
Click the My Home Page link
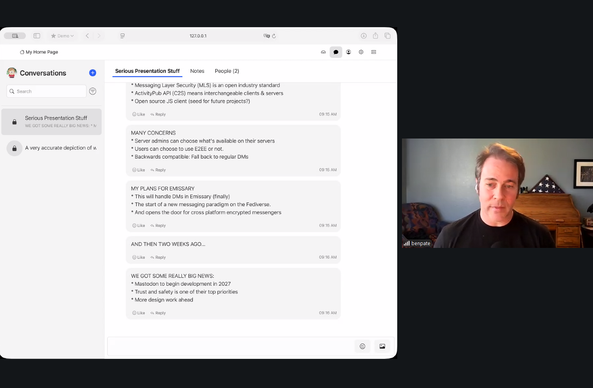(x=39, y=52)
